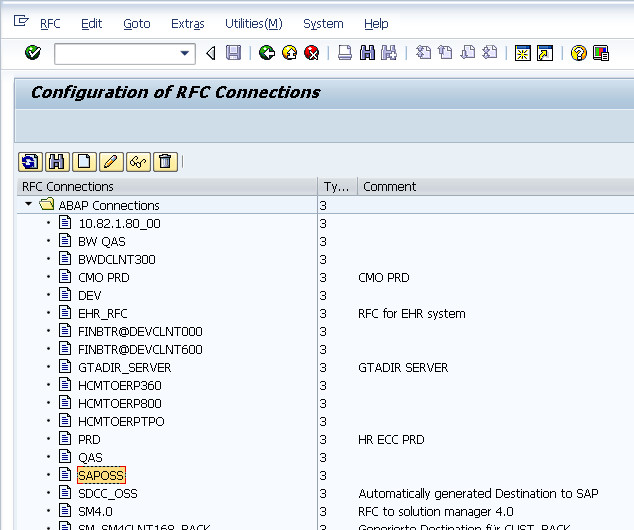Click the green Back arrow icon

pyautogui.click(x=267, y=53)
